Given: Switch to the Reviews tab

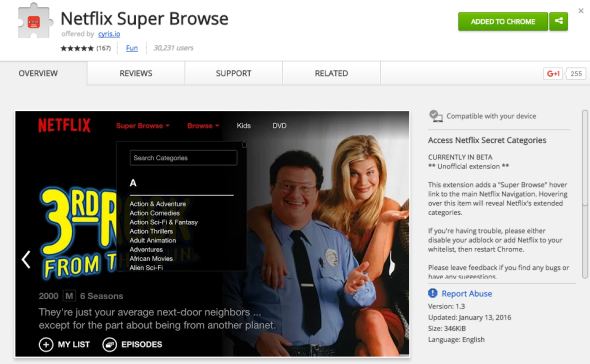Looking at the screenshot, I should [x=136, y=73].
